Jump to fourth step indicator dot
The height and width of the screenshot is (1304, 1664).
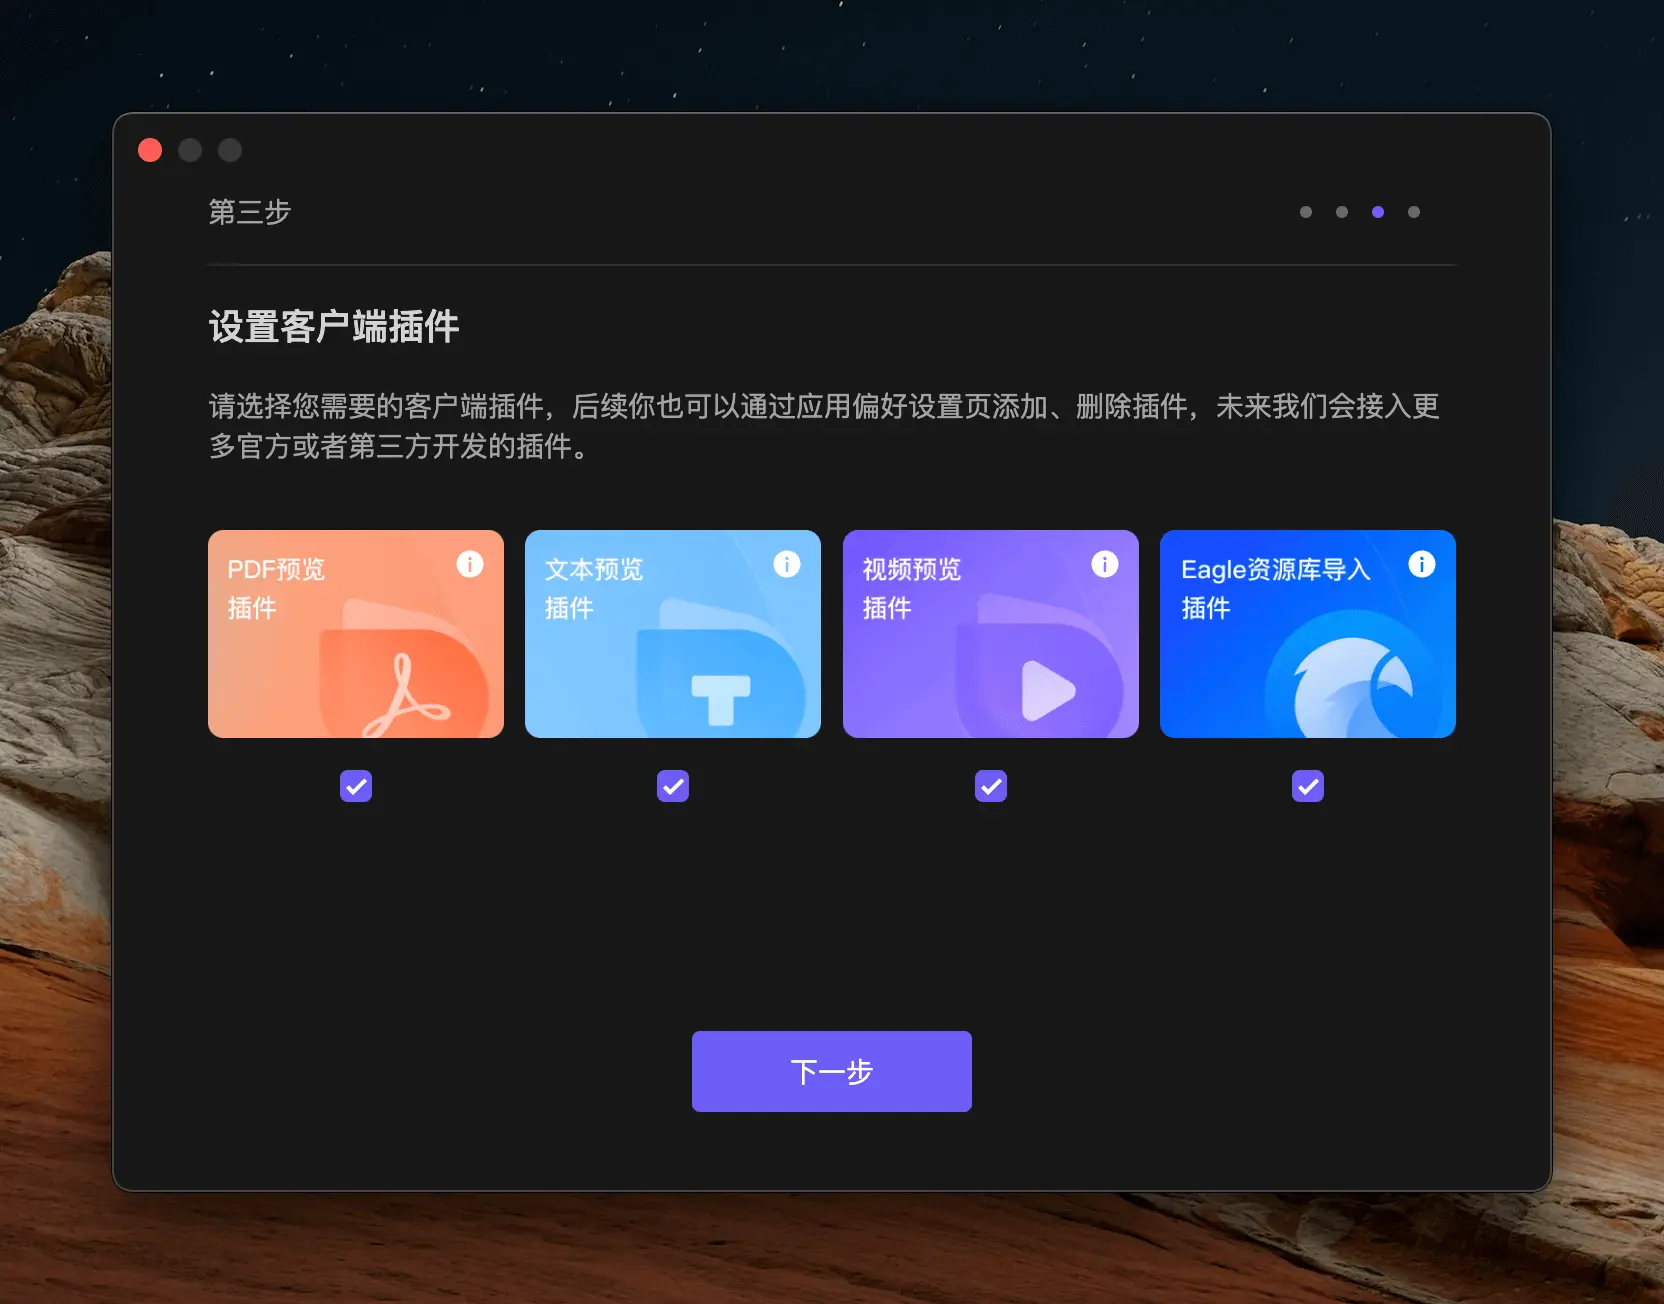(x=1414, y=212)
